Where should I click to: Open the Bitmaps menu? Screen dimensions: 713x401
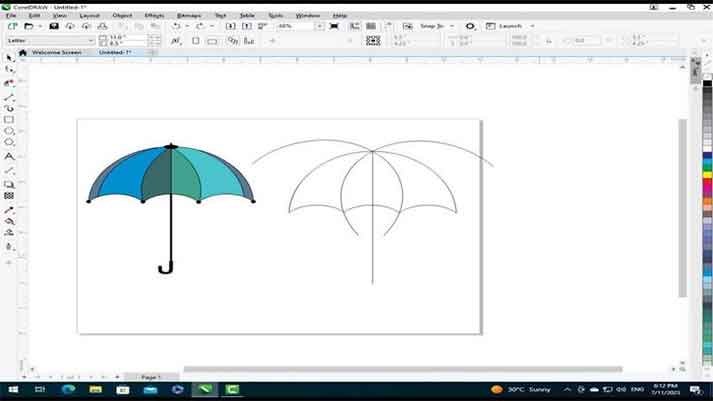pos(187,15)
